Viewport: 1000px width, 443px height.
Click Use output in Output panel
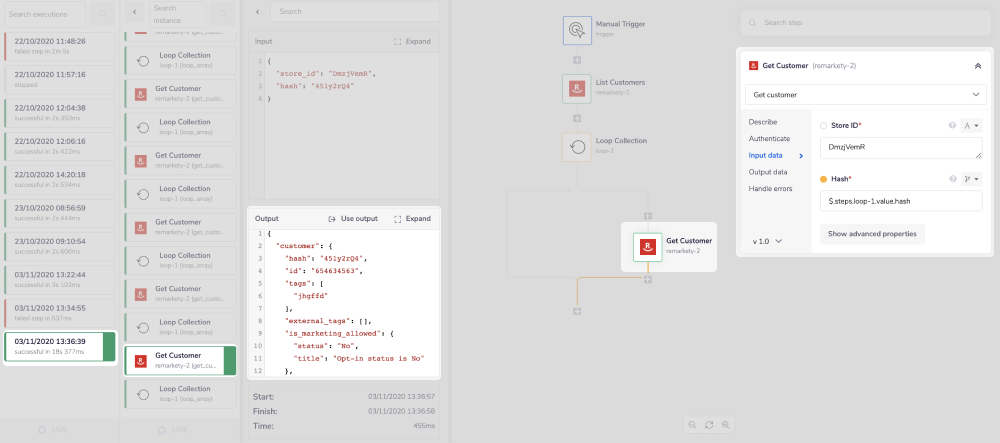pyautogui.click(x=353, y=219)
